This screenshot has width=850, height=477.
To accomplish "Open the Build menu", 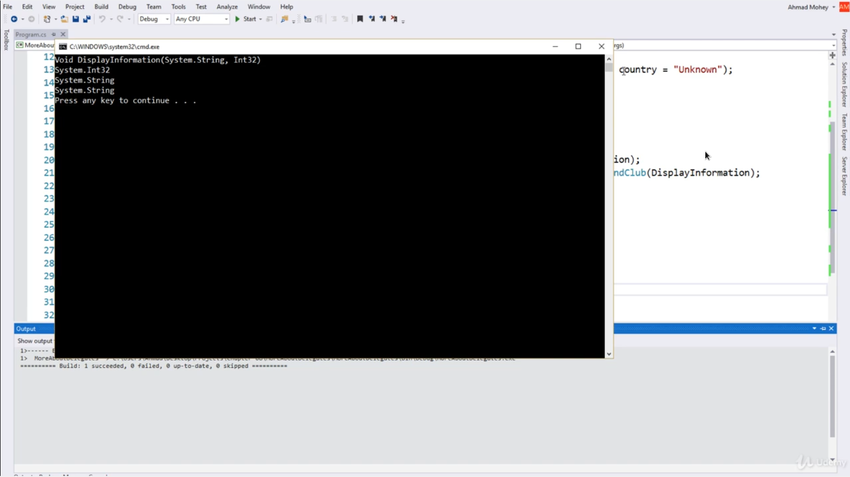I will 101,7.
